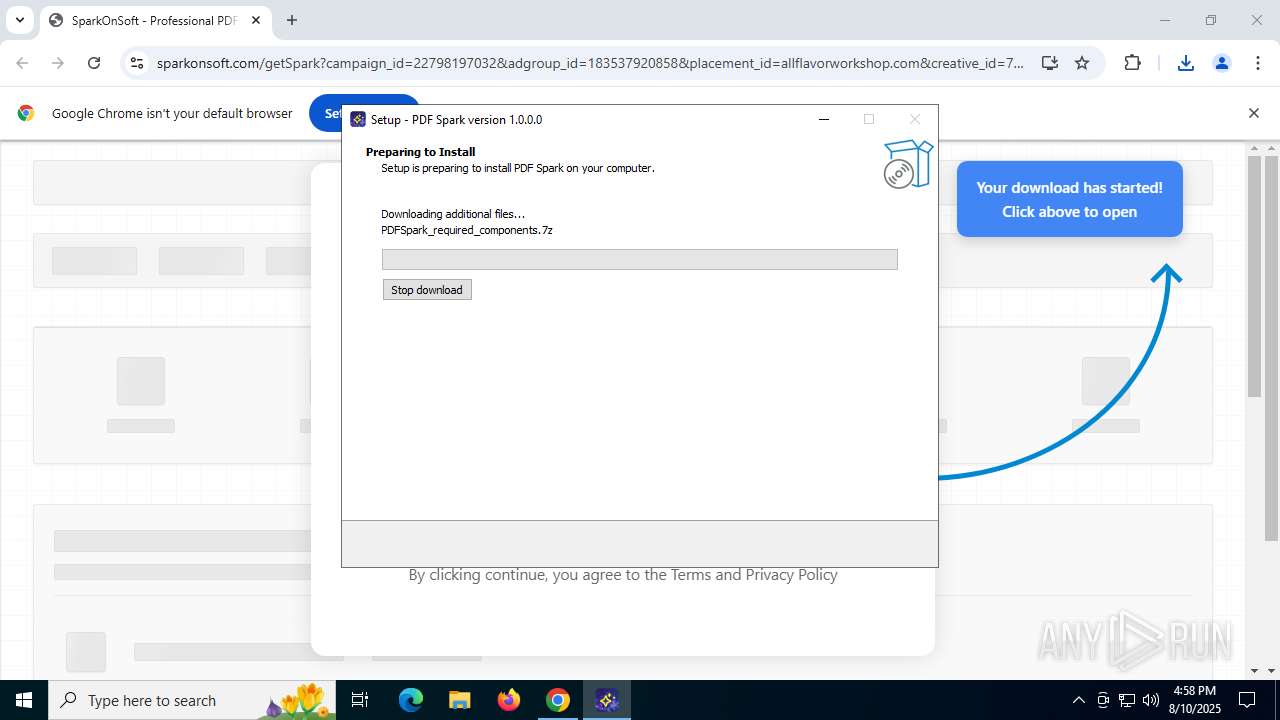Screen dimensions: 1280x720
Task: Switch to PDF Spark setup on taskbar
Action: (607, 700)
